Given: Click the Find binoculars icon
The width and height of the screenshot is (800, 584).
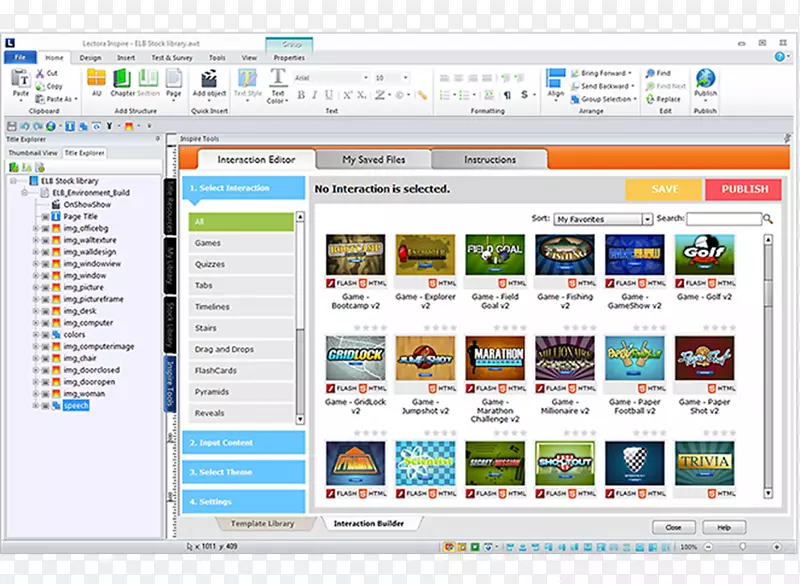Looking at the screenshot, I should tap(650, 73).
